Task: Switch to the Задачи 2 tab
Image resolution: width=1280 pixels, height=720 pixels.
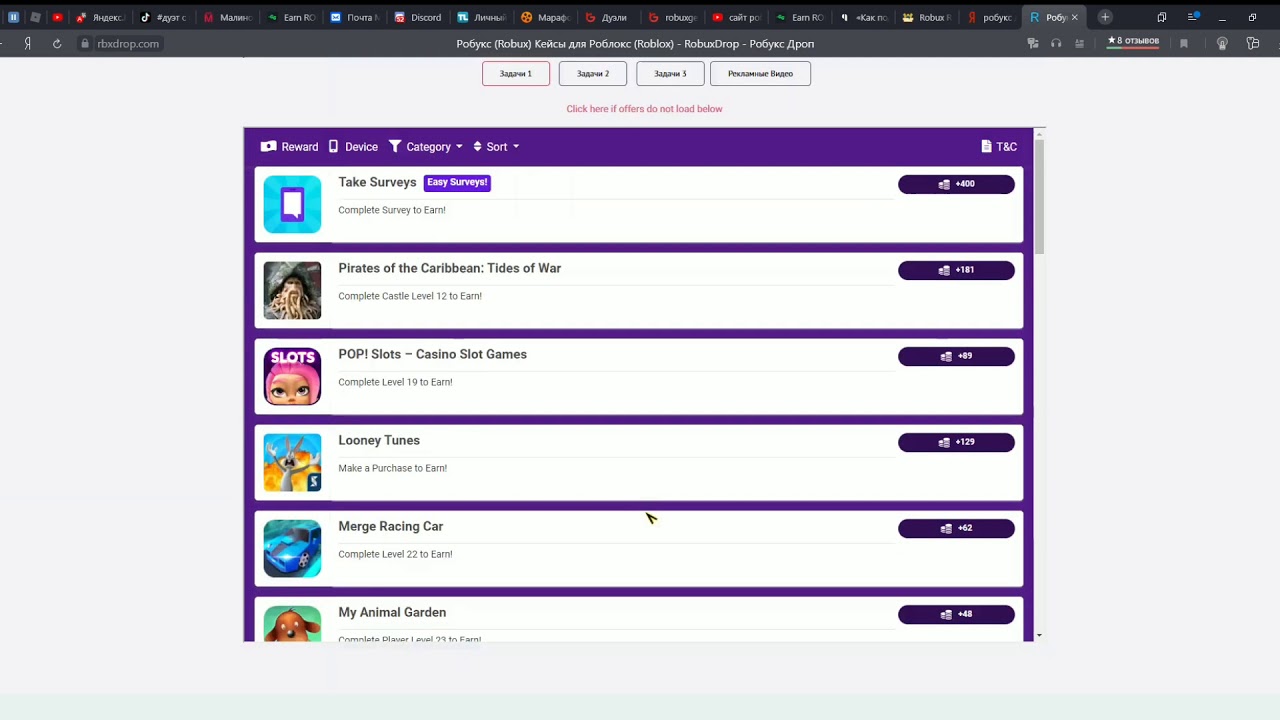Action: click(593, 73)
